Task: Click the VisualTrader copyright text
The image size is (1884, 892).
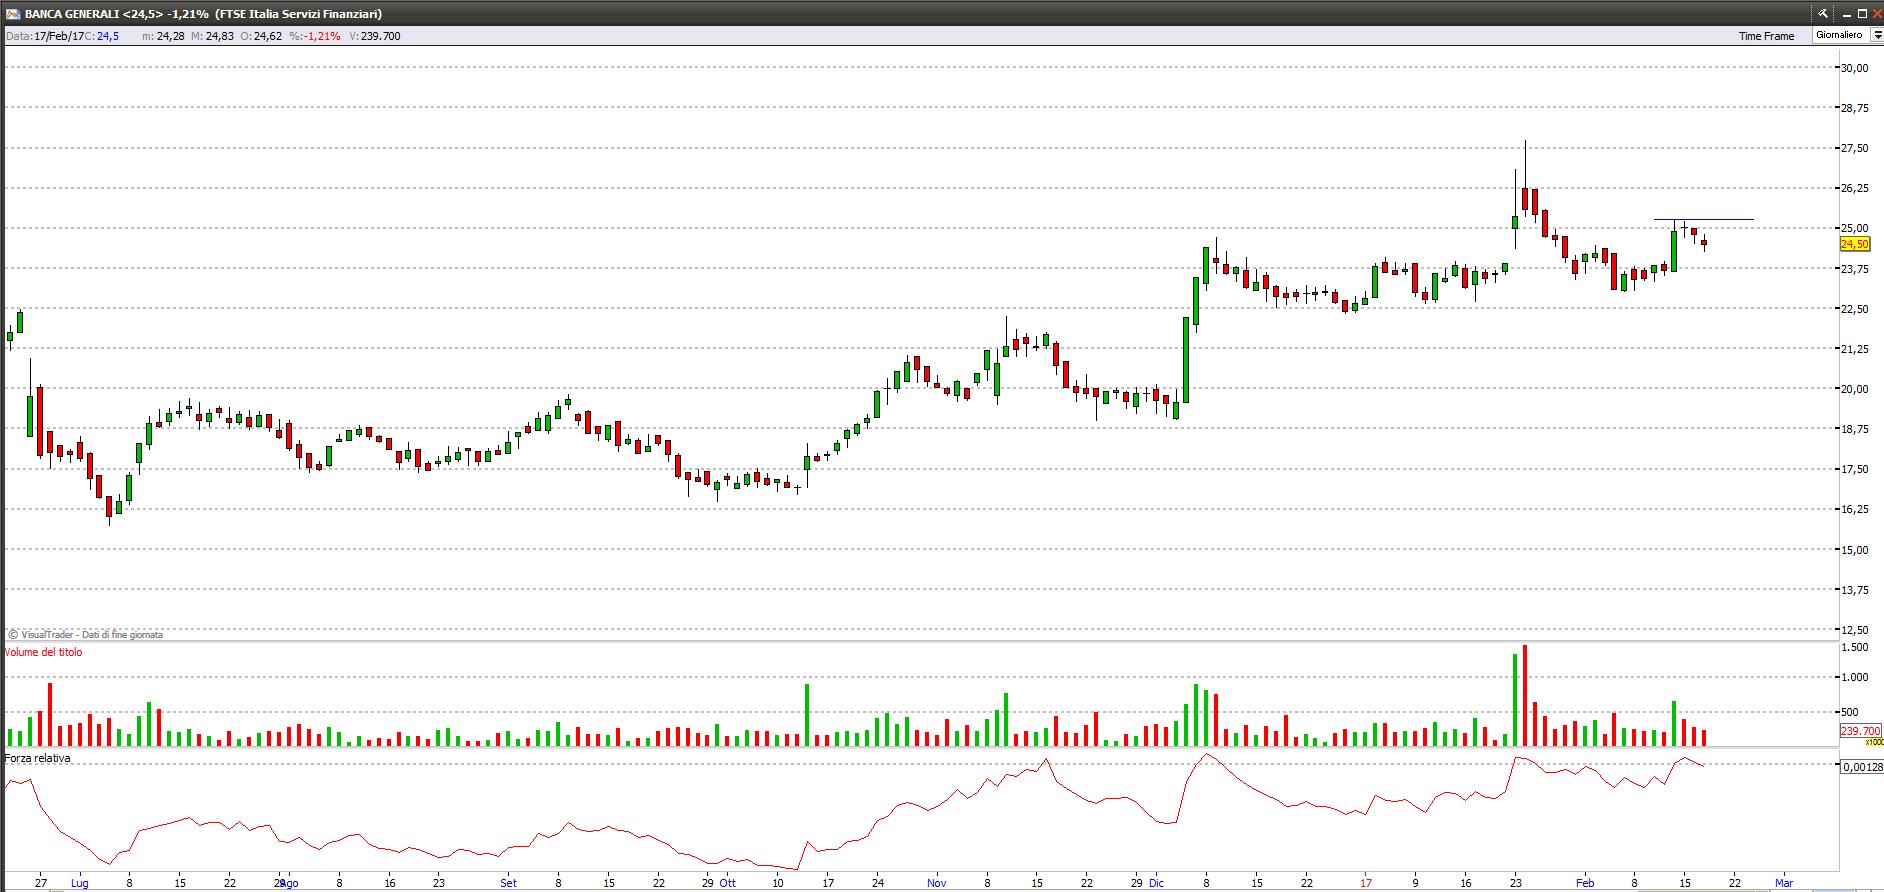Action: point(86,634)
